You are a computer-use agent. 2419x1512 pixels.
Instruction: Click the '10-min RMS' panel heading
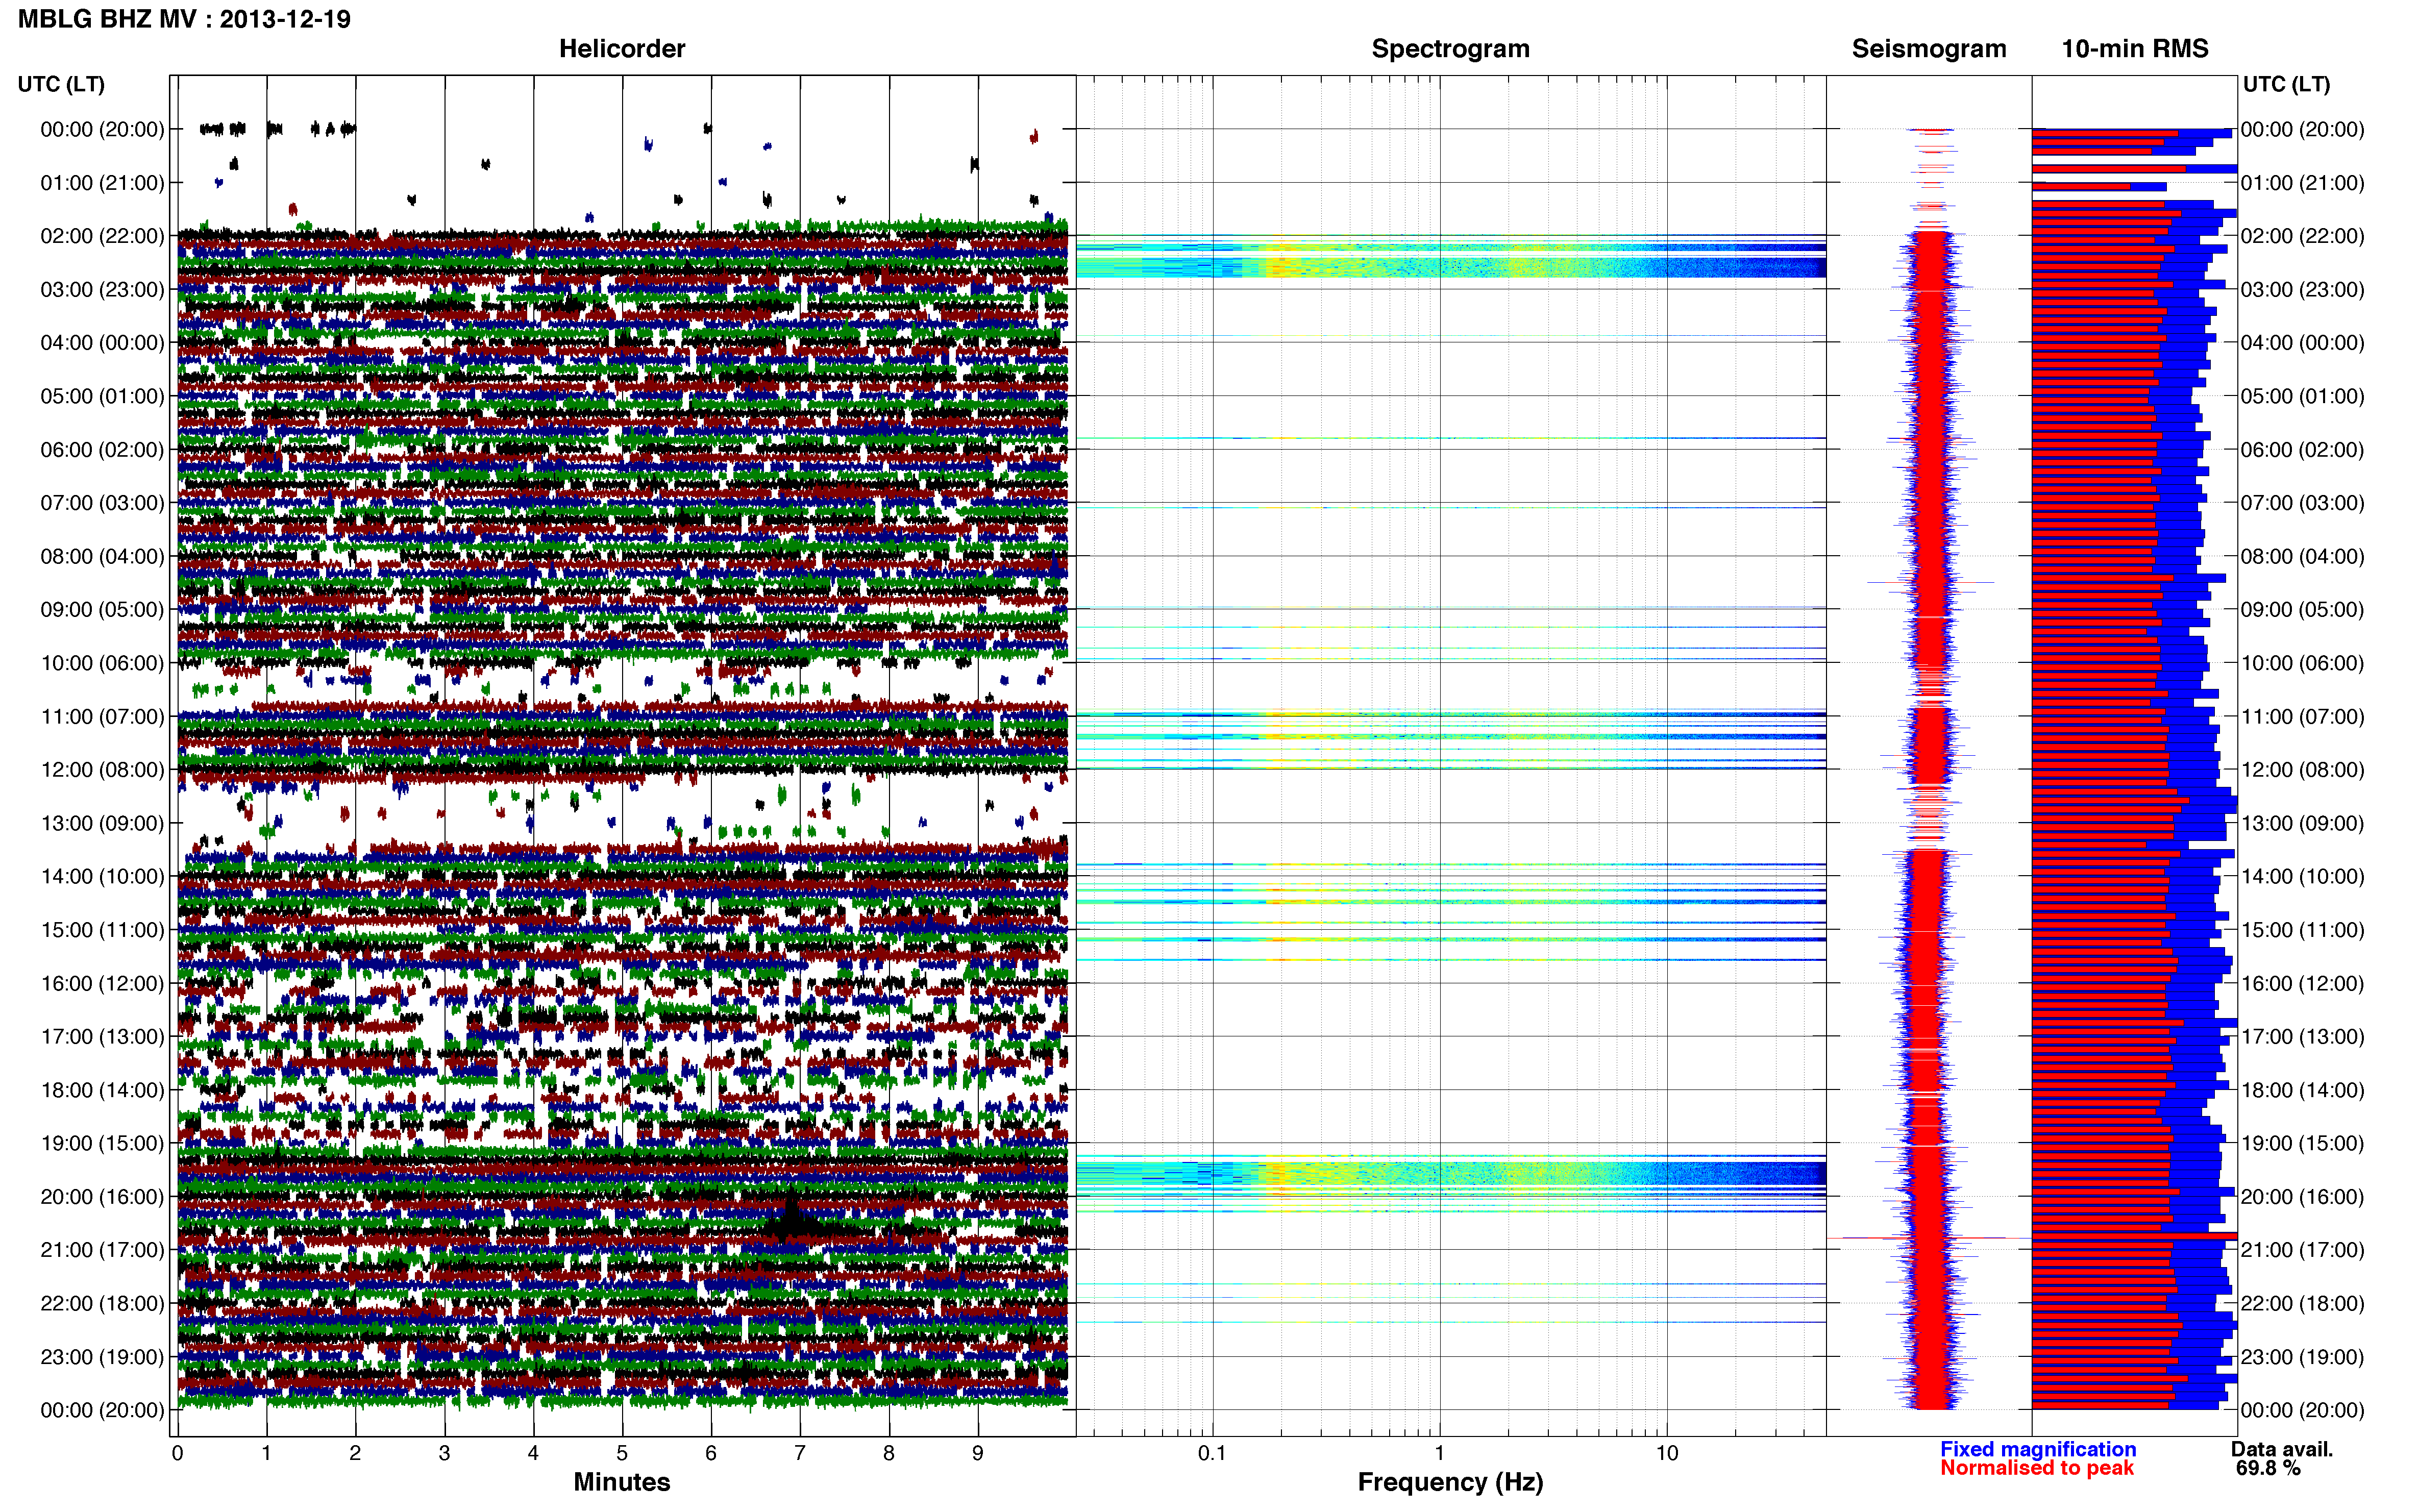2135,48
